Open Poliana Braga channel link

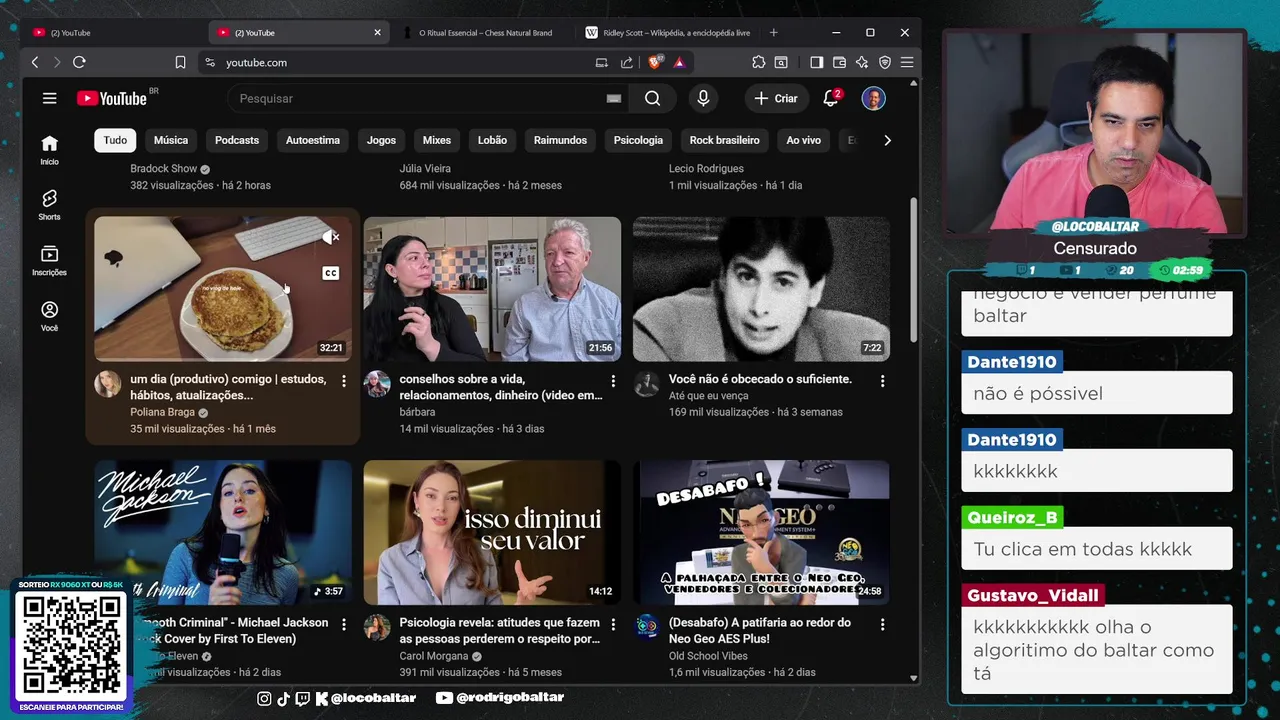tap(162, 412)
